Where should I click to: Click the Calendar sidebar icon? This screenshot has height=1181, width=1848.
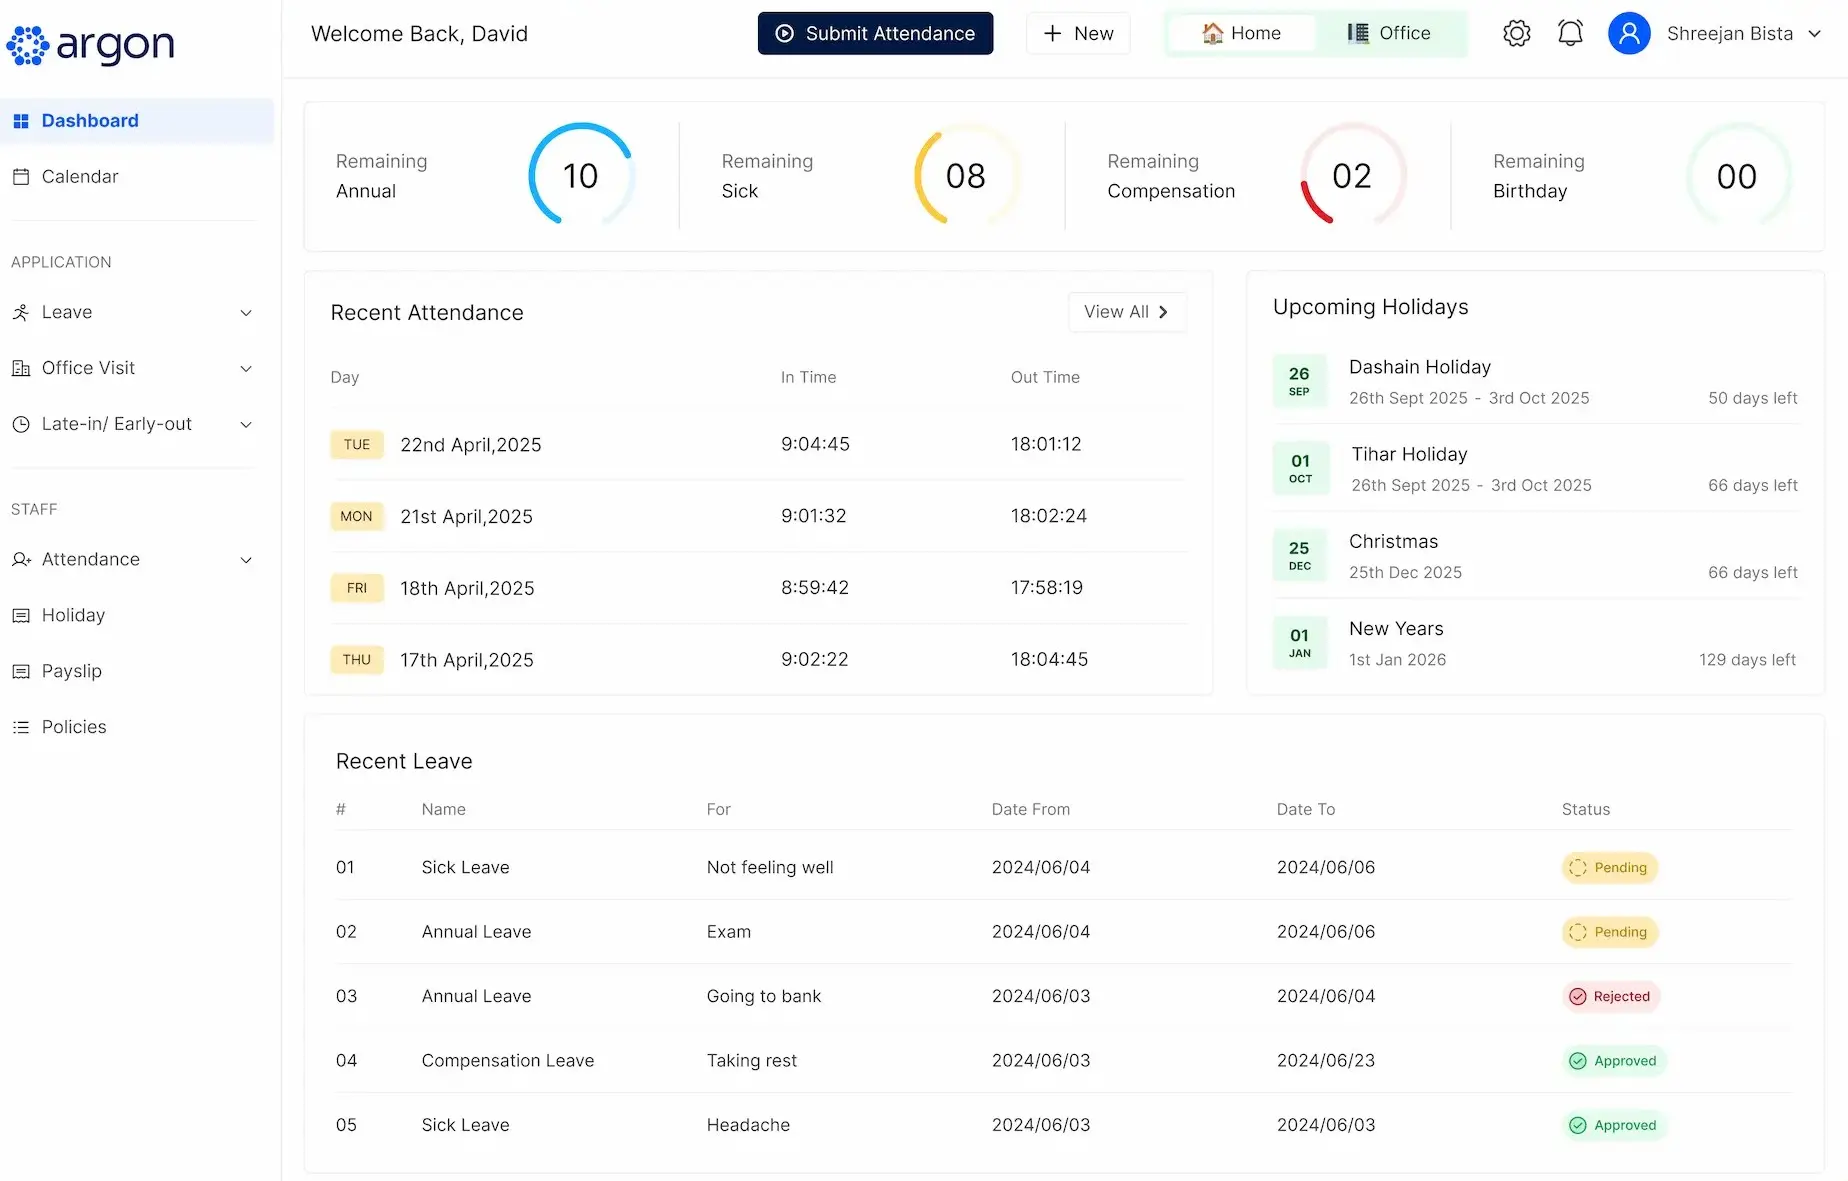pos(21,177)
